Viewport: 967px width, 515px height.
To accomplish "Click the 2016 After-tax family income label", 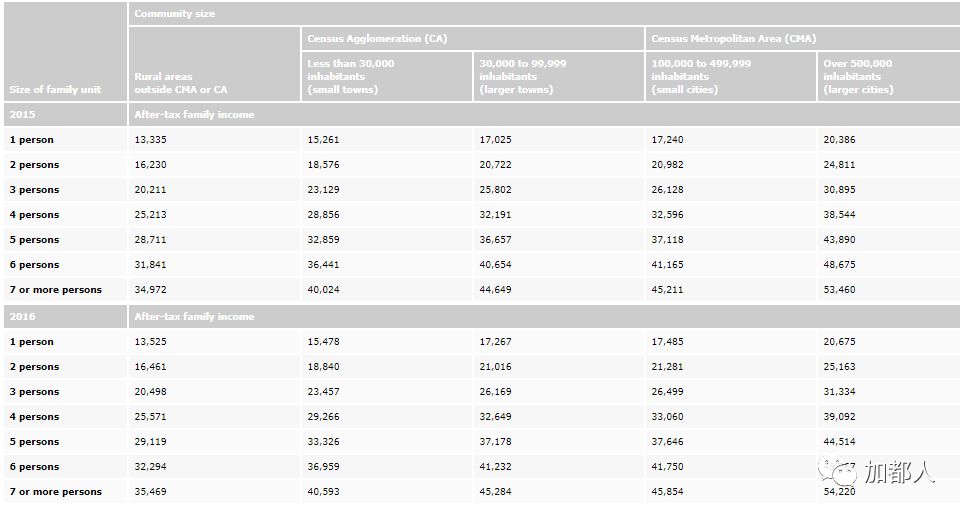I will (x=194, y=317).
